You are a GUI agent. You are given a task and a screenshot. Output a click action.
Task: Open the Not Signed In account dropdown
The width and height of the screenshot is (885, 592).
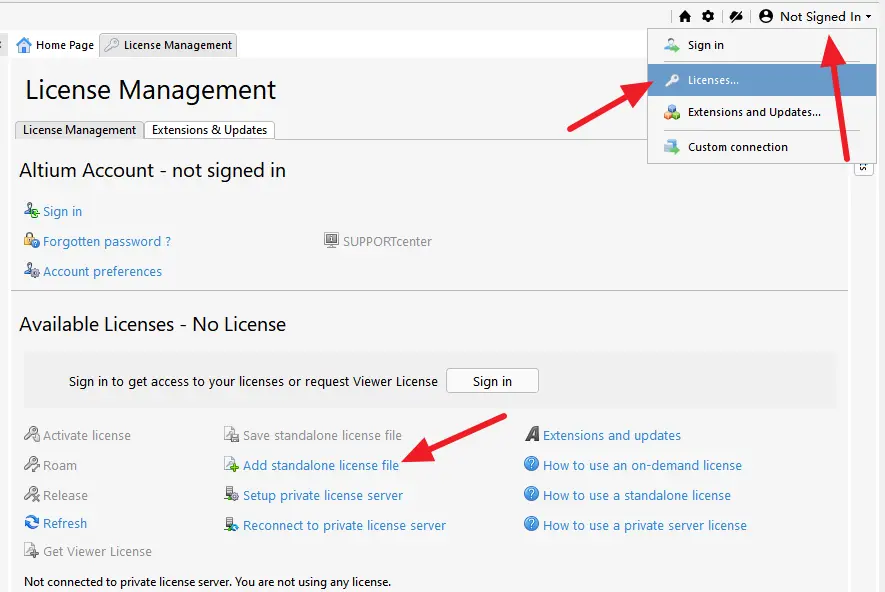click(815, 16)
